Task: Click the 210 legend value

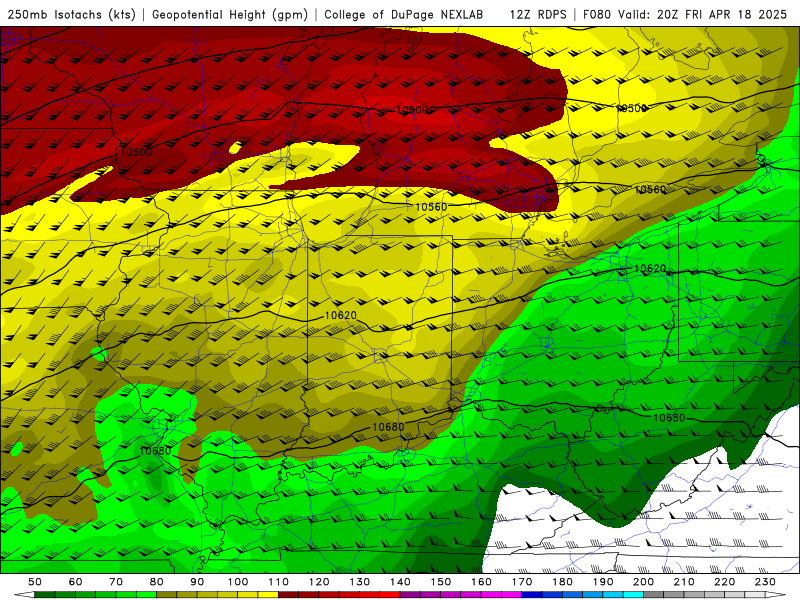Action: (x=685, y=582)
